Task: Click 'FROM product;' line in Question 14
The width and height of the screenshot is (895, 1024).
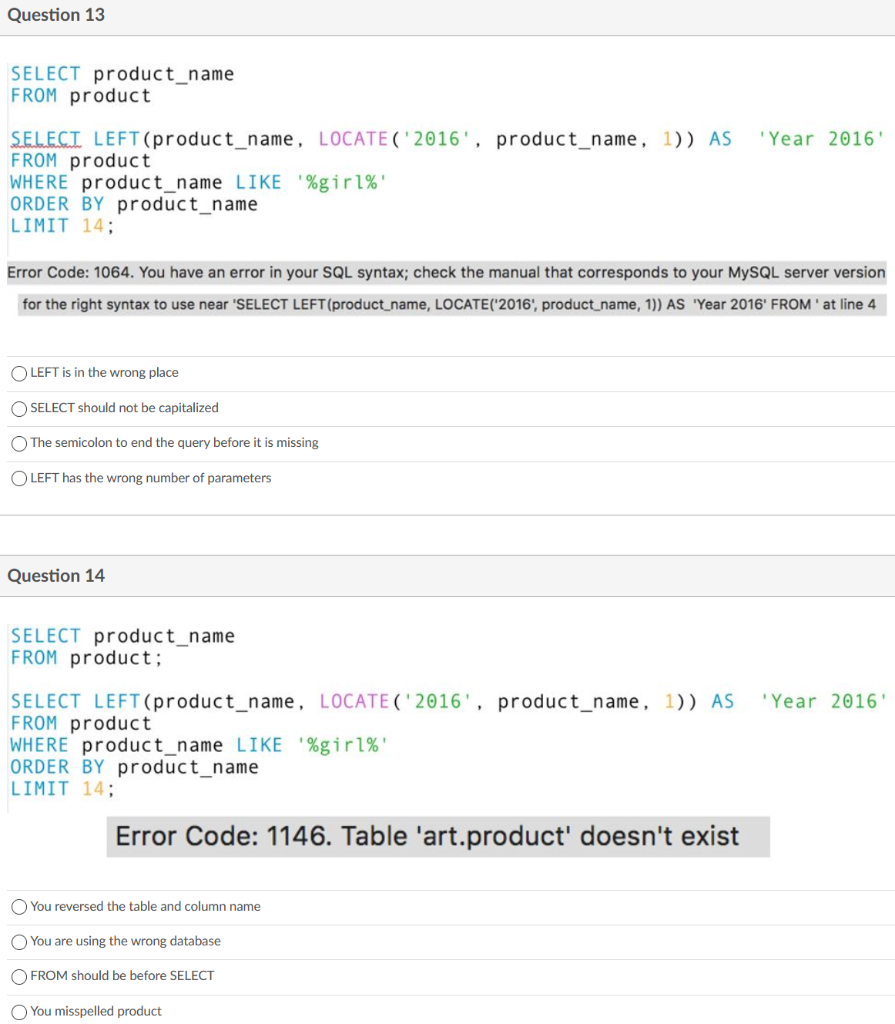Action: tap(86, 658)
